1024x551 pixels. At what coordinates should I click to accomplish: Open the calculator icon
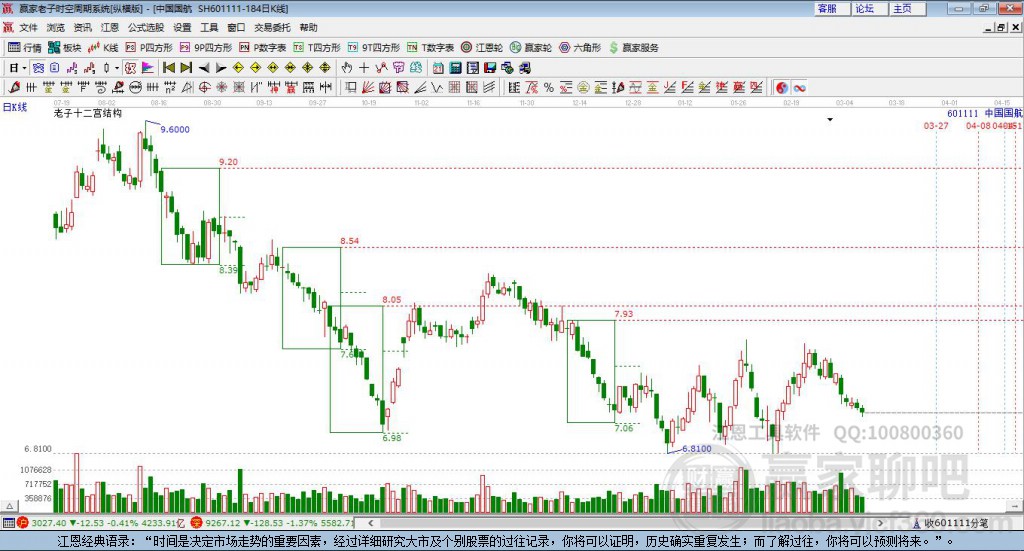pos(455,68)
